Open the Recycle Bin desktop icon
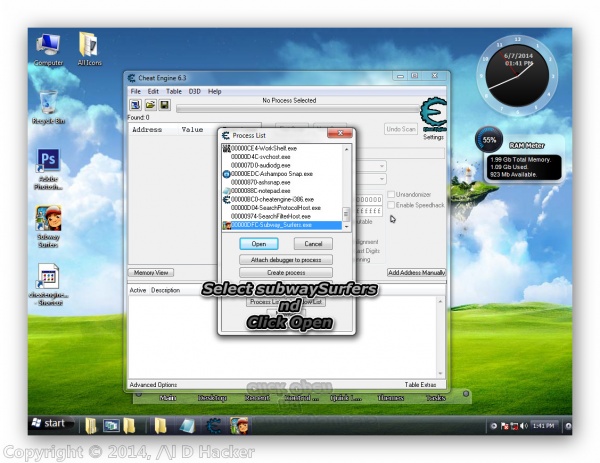The width and height of the screenshot is (600, 463). click(x=47, y=103)
